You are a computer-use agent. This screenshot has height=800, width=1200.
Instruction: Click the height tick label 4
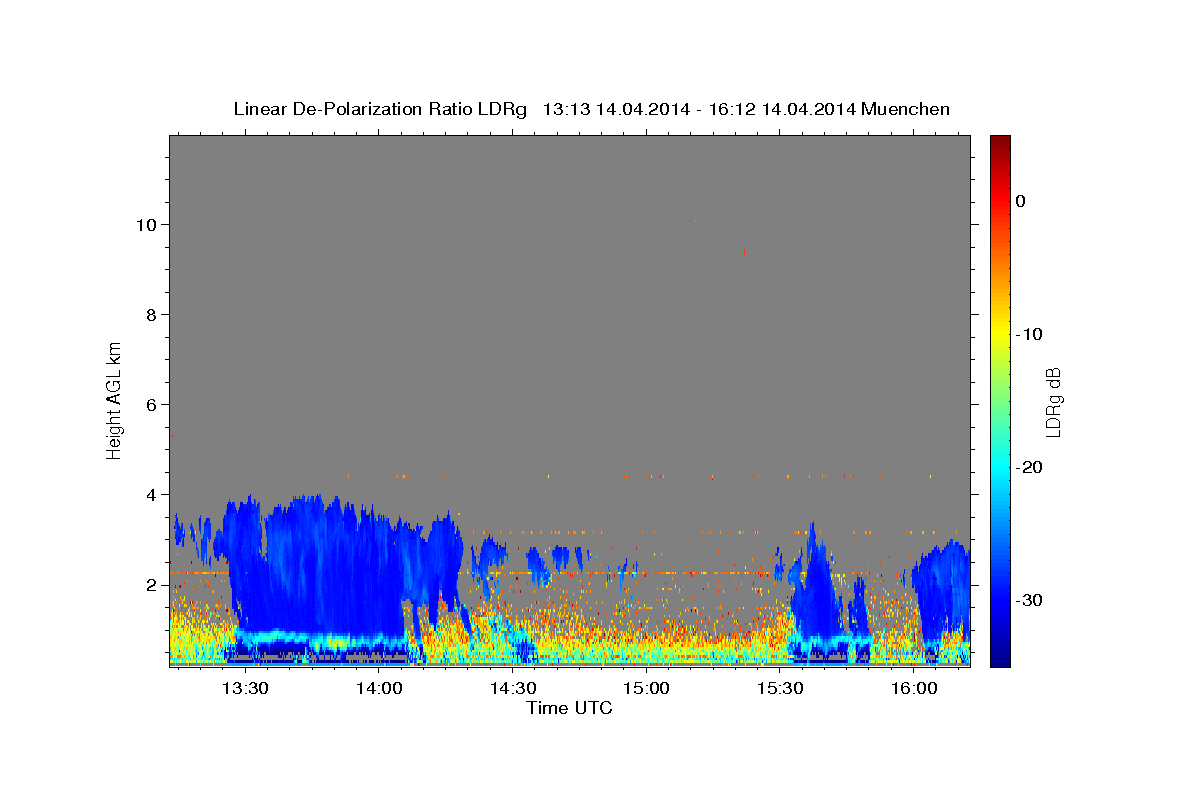(x=151, y=495)
